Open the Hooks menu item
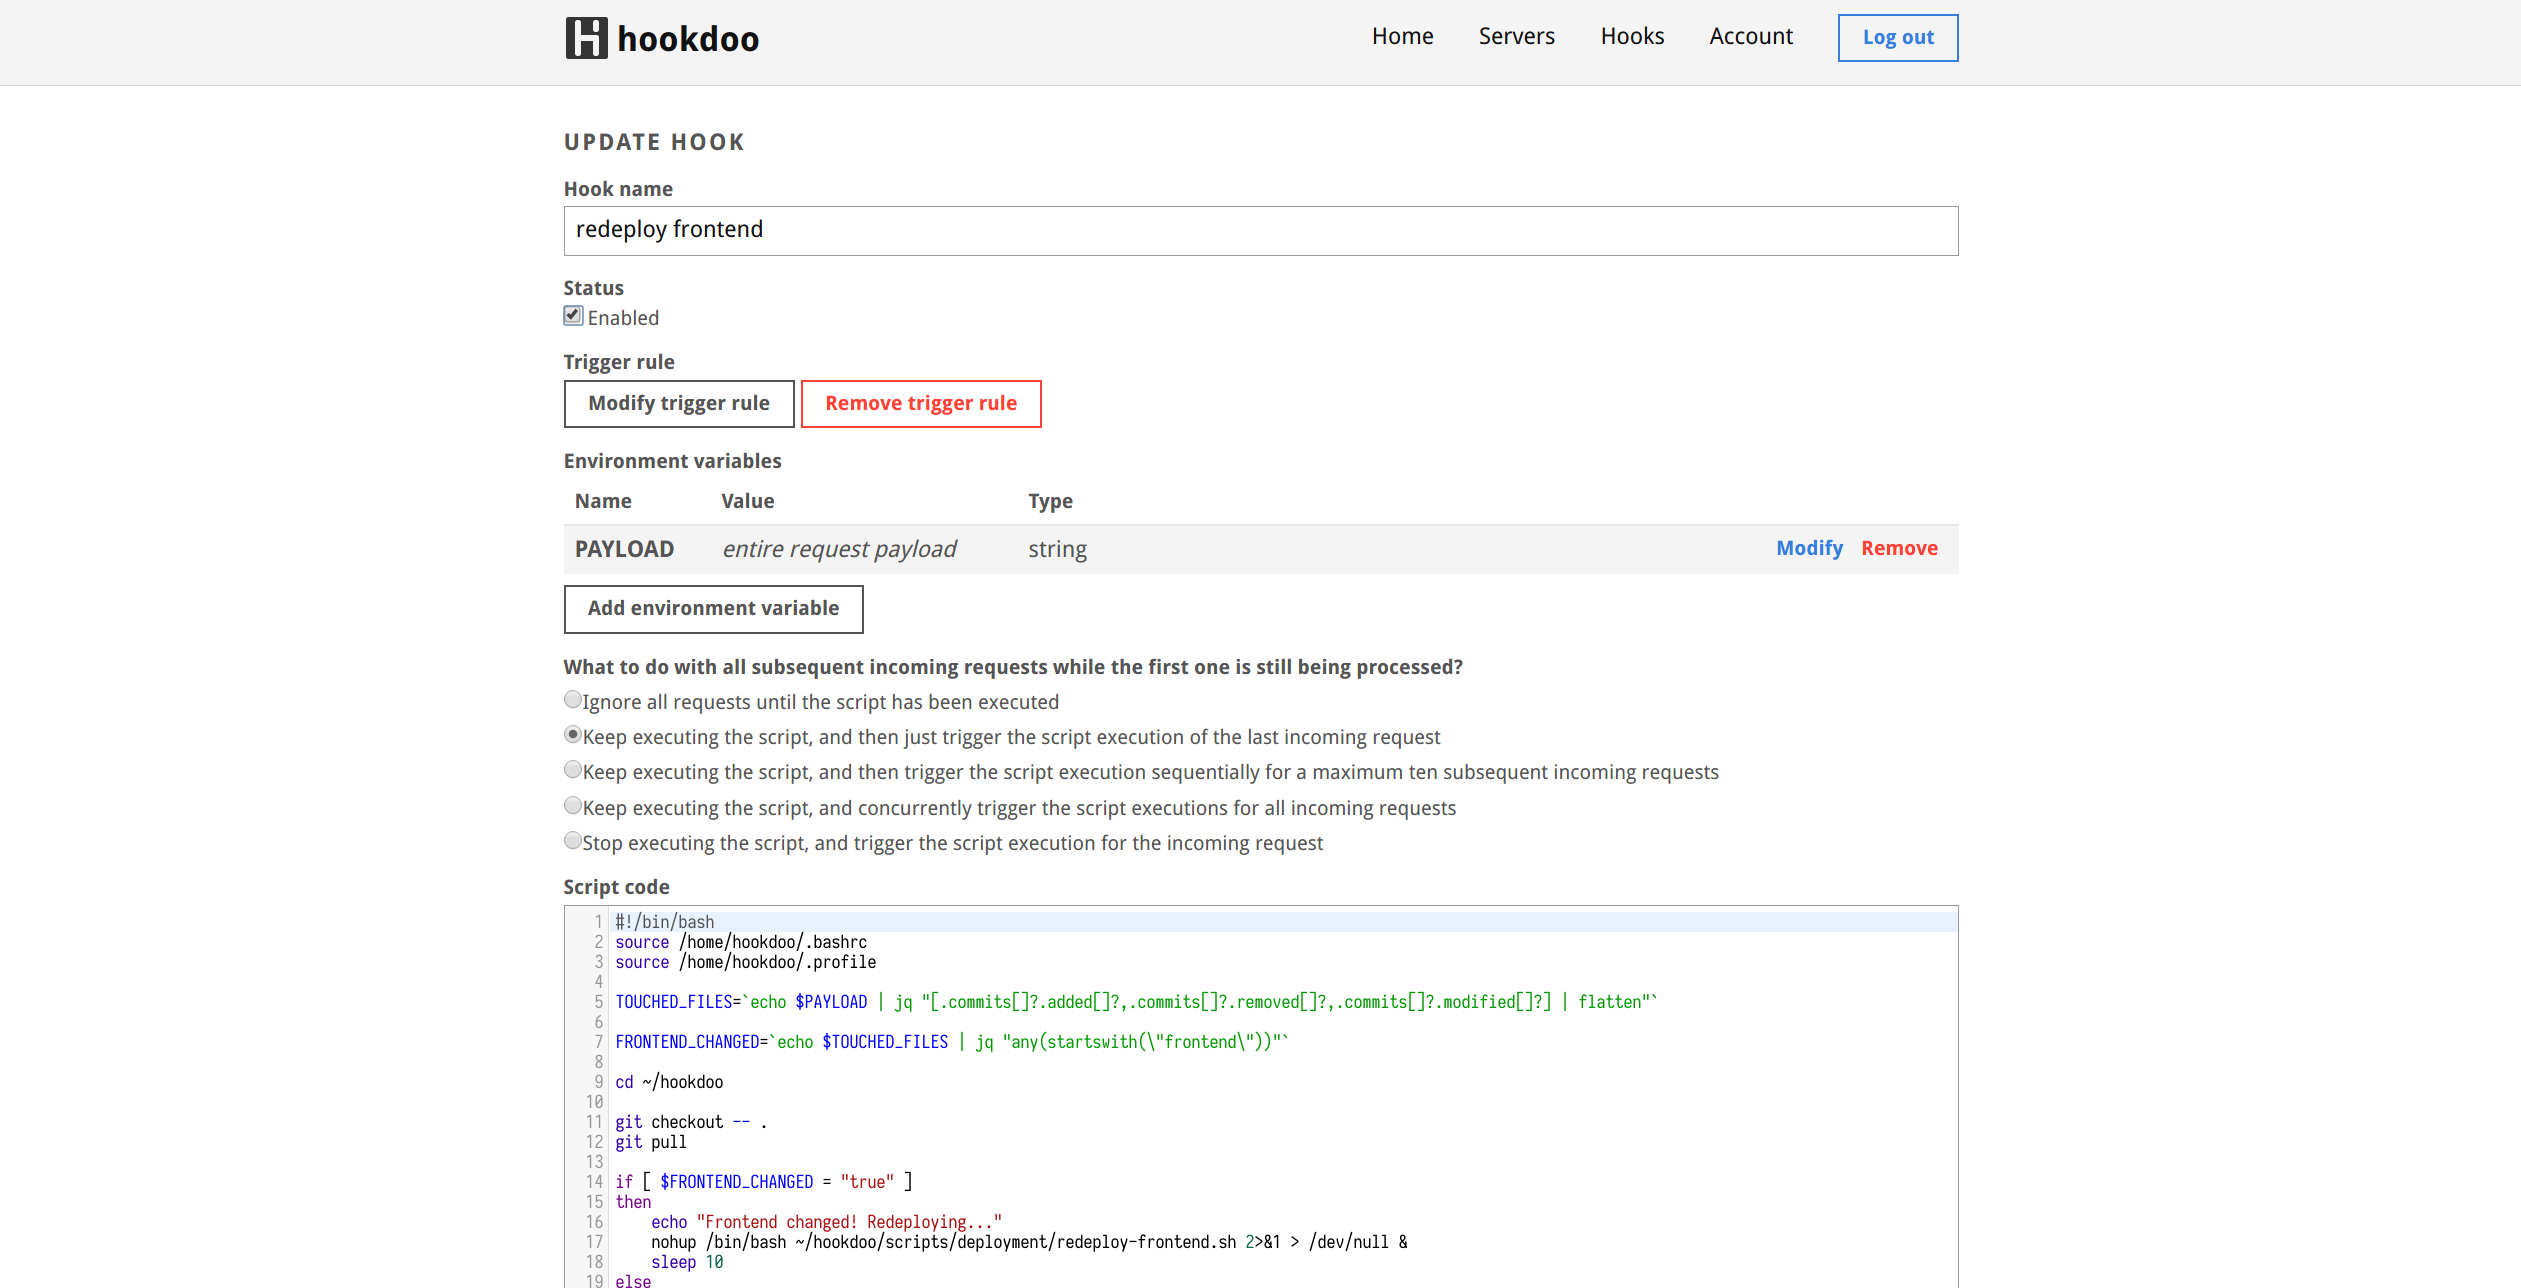 [1632, 37]
